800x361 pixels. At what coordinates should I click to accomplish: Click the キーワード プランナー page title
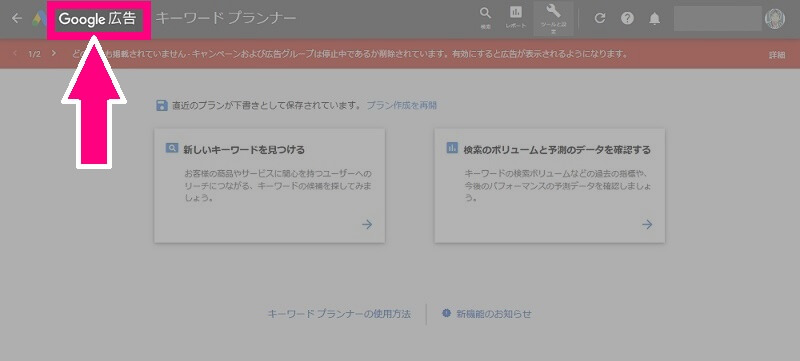[x=226, y=18]
